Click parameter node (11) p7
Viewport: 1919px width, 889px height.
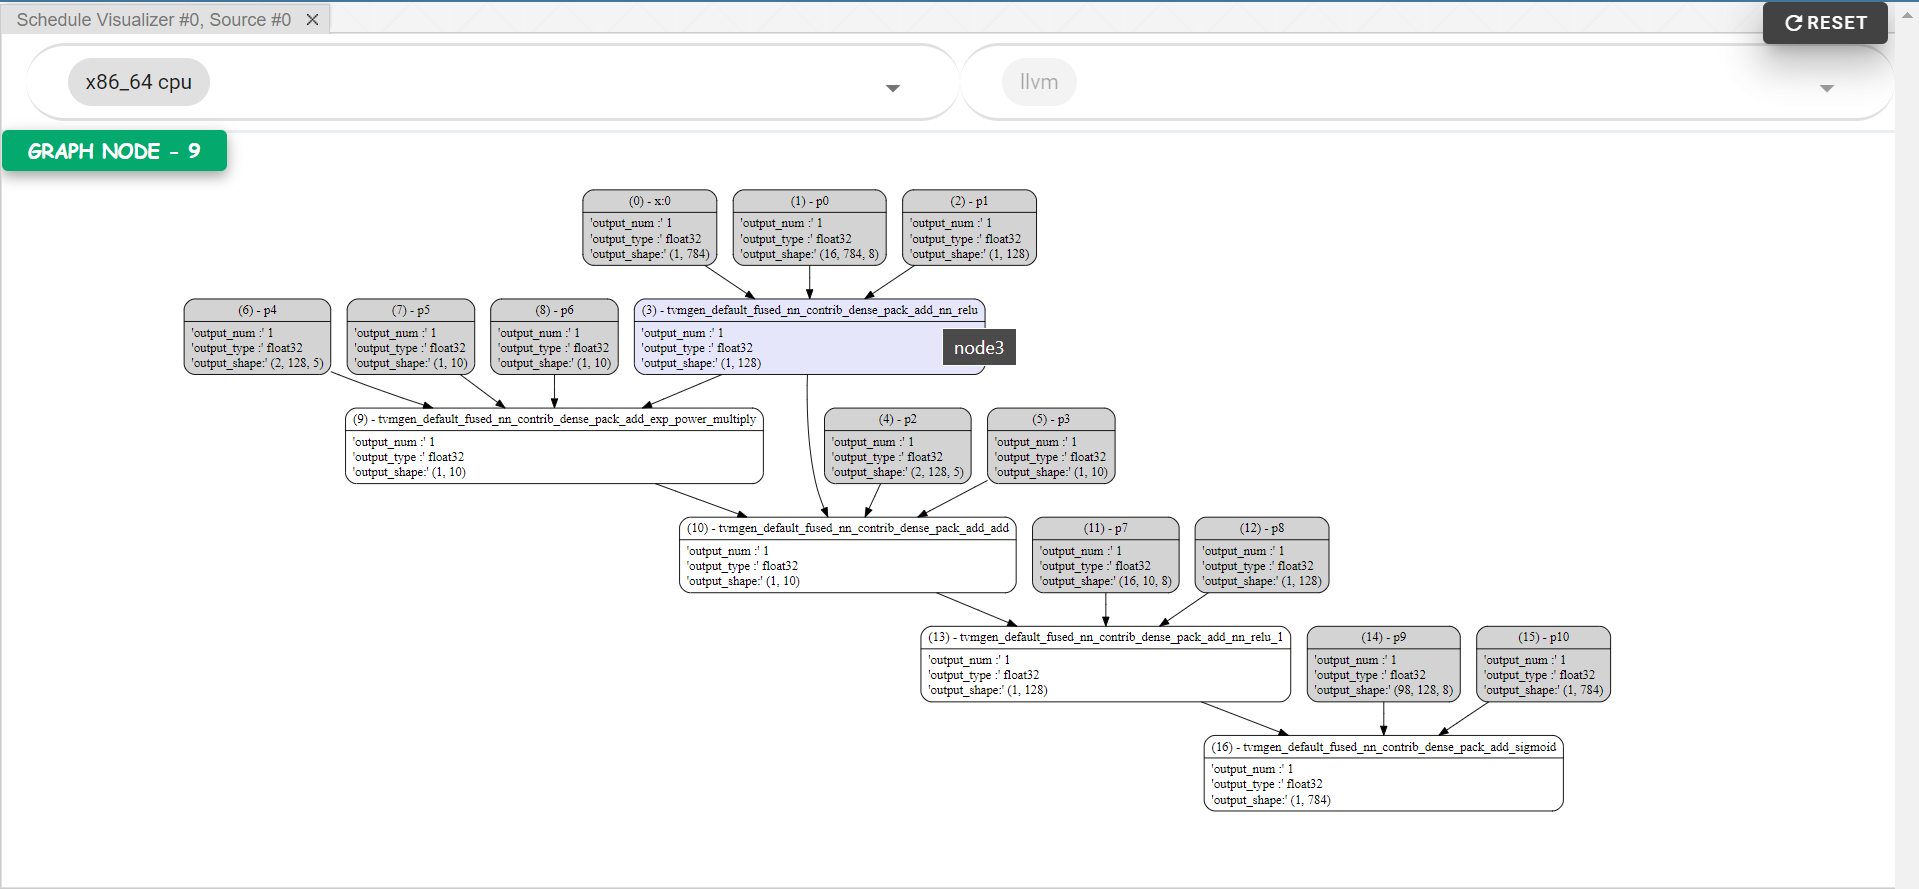tap(1105, 555)
